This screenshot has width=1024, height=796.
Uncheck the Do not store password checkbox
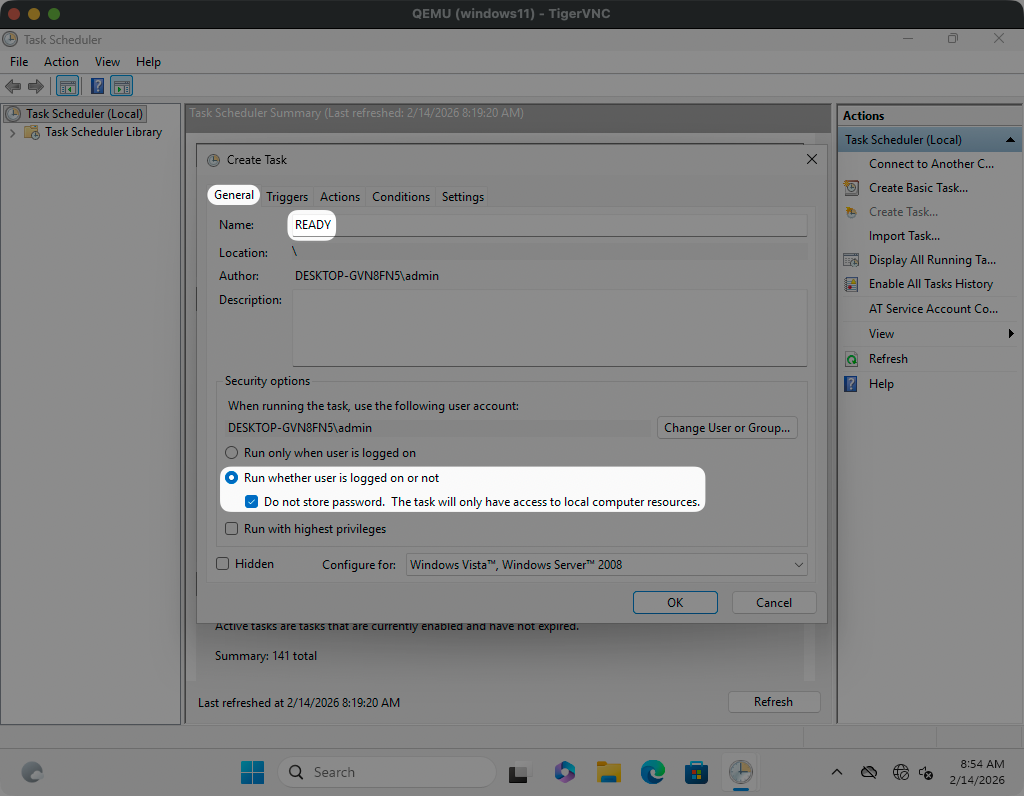(252, 502)
